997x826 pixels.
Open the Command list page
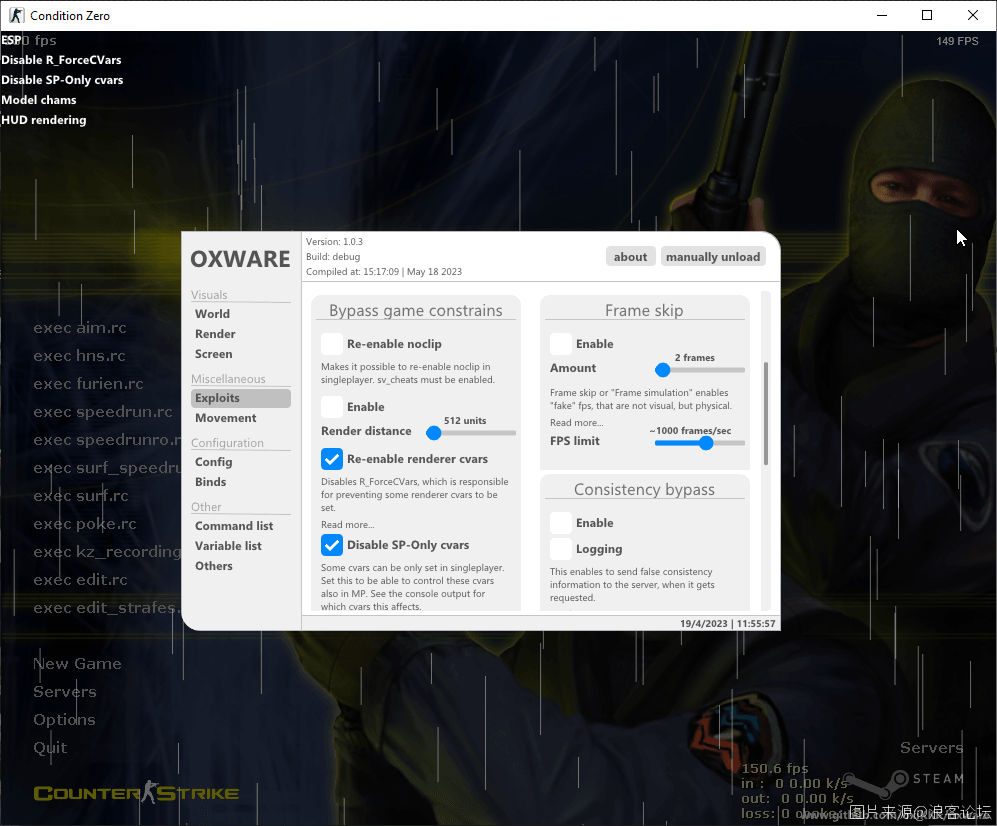[234, 527]
